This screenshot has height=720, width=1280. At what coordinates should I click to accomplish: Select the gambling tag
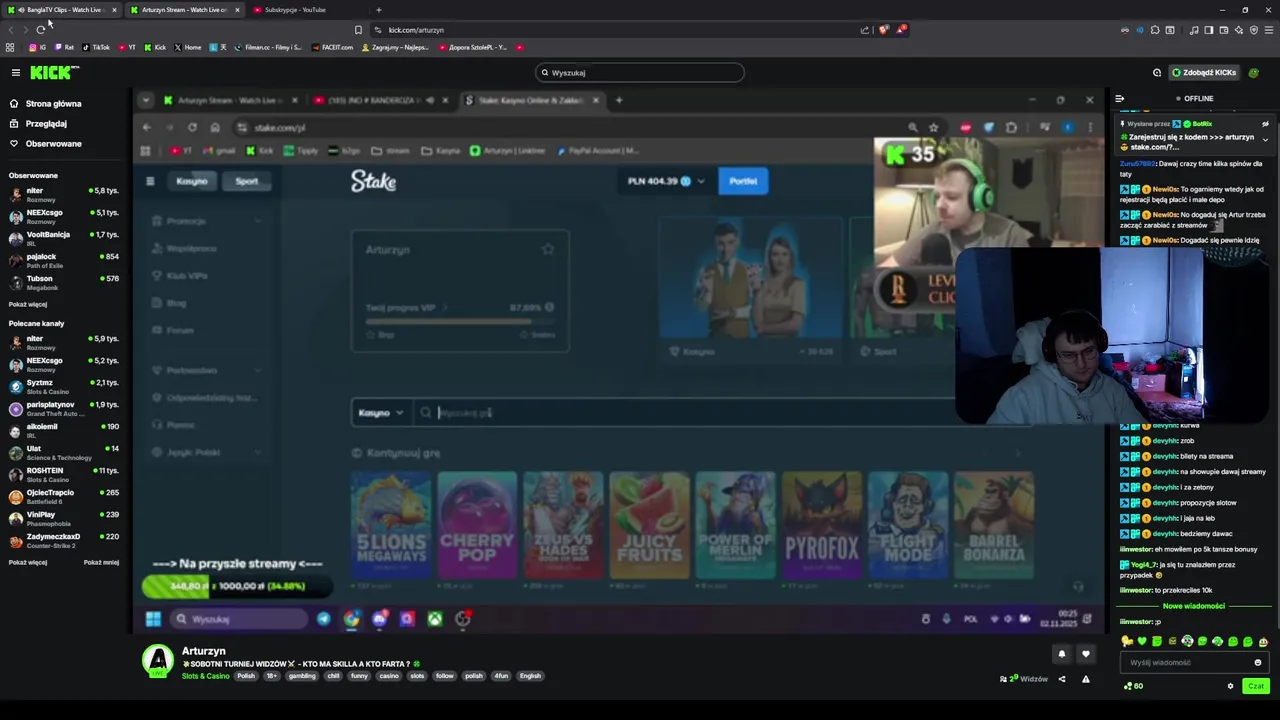point(302,676)
